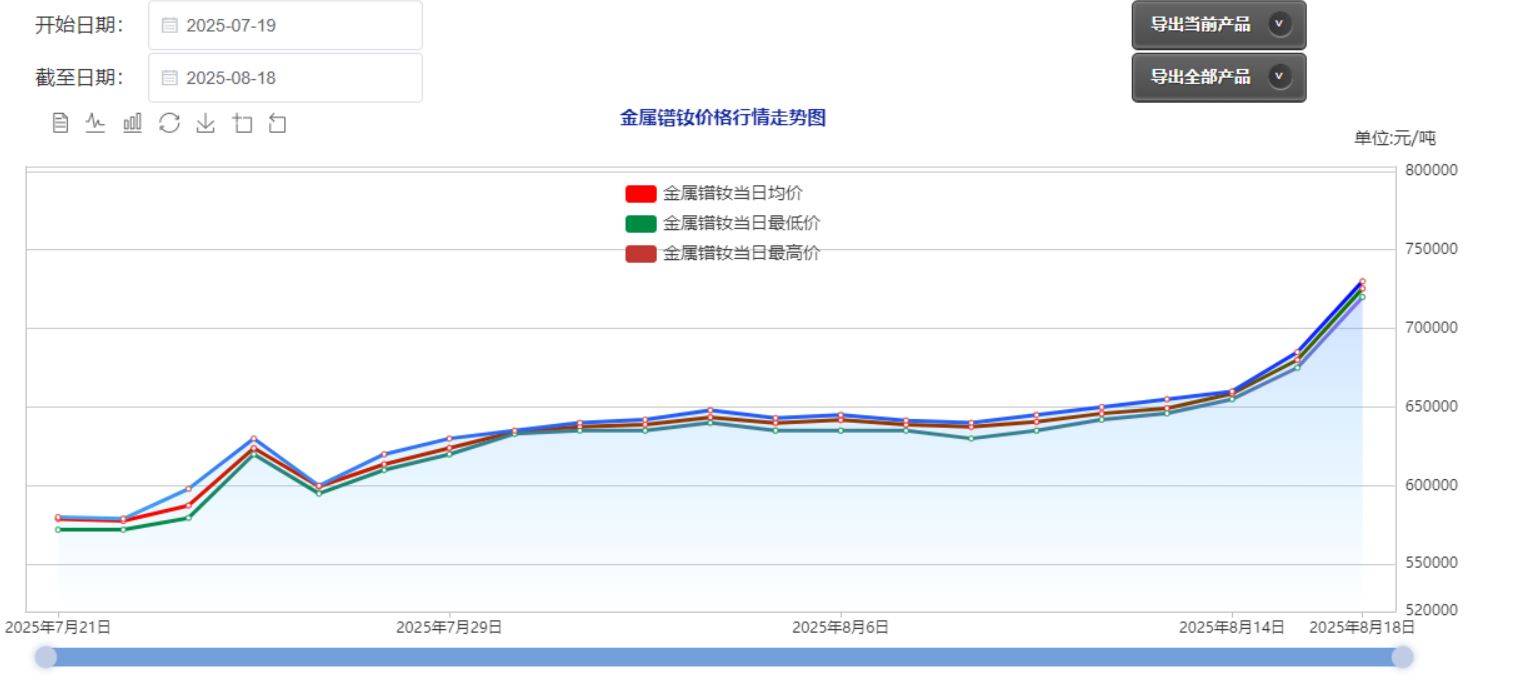The width and height of the screenshot is (1518, 688).
Task: Click calendar icon in 开始日期 field
Action: [169, 26]
